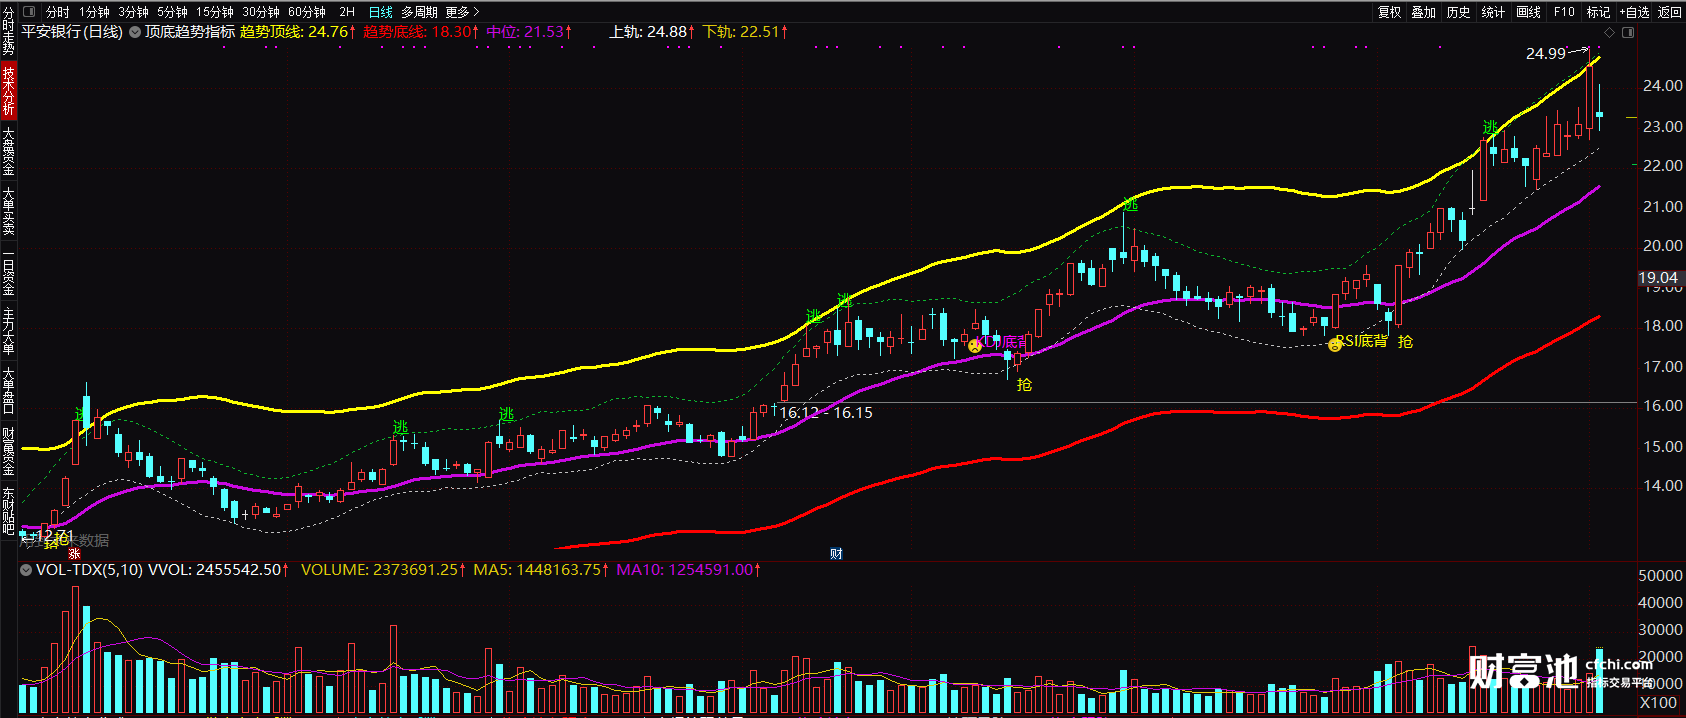The height and width of the screenshot is (718, 1686).
Task: Click the 趋势底线 18.30 value
Action: (421, 32)
